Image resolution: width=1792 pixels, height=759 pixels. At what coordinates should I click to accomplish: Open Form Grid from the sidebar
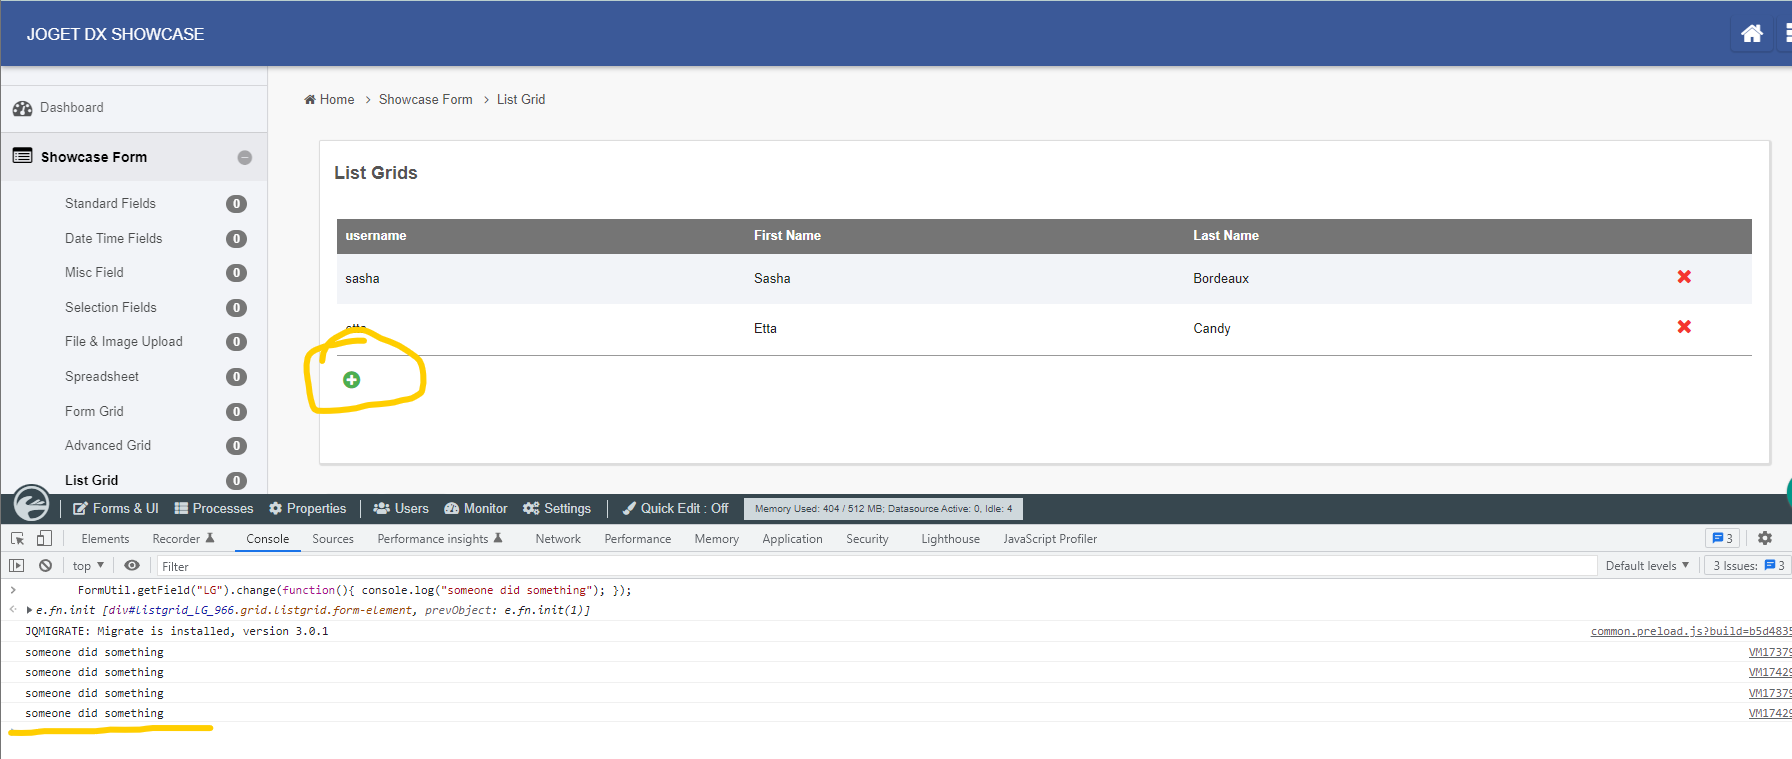tap(94, 411)
